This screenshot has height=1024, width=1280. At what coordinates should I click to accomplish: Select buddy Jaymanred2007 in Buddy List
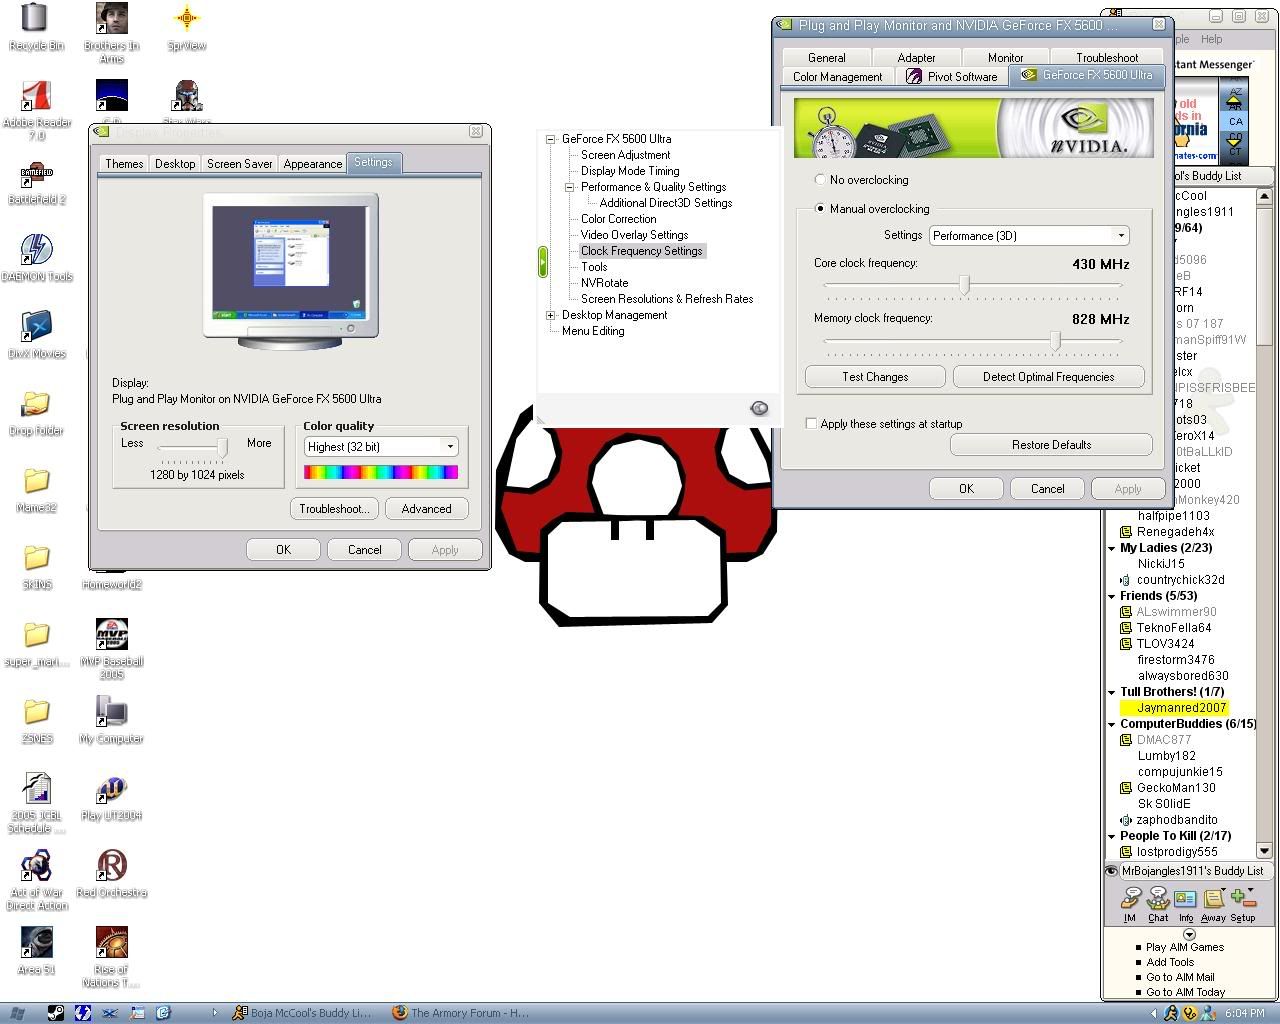[x=1181, y=708]
